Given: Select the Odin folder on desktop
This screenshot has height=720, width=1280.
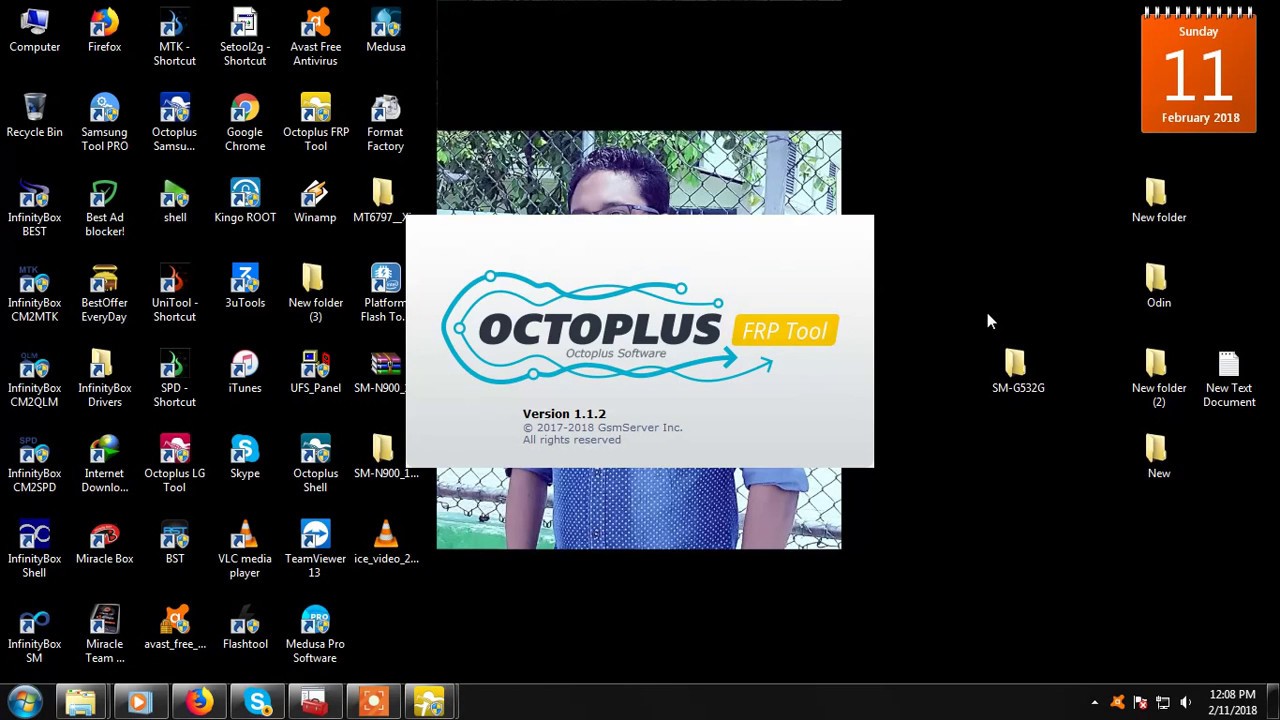Looking at the screenshot, I should click(x=1158, y=287).
